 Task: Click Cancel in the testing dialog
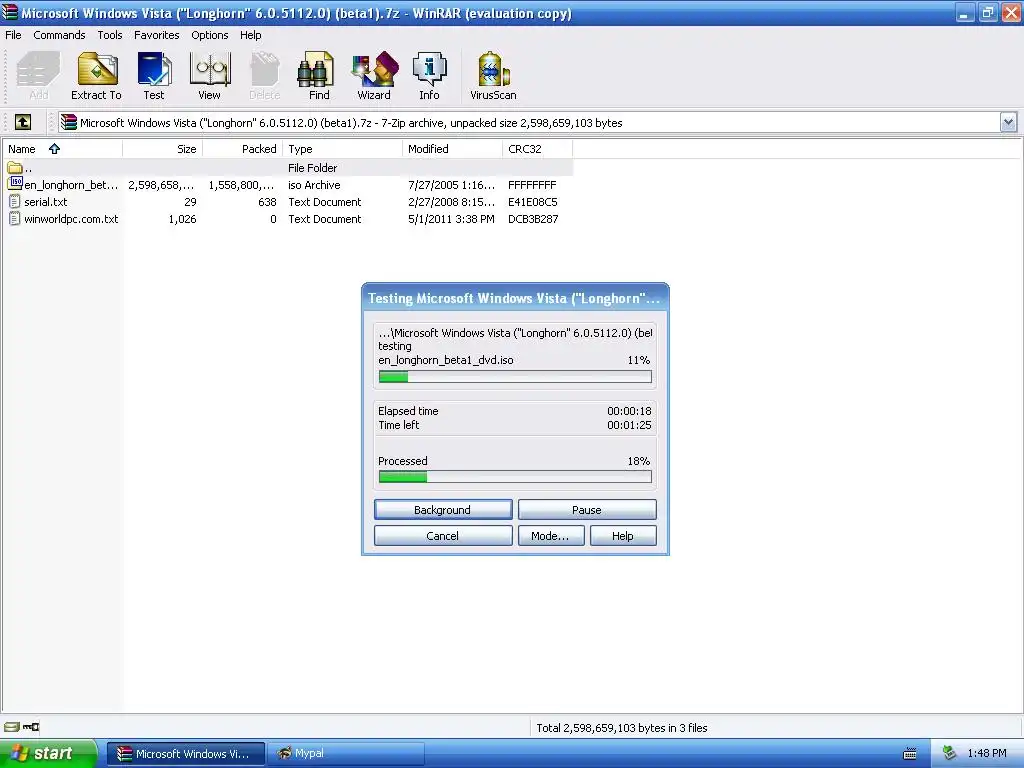[x=443, y=536]
